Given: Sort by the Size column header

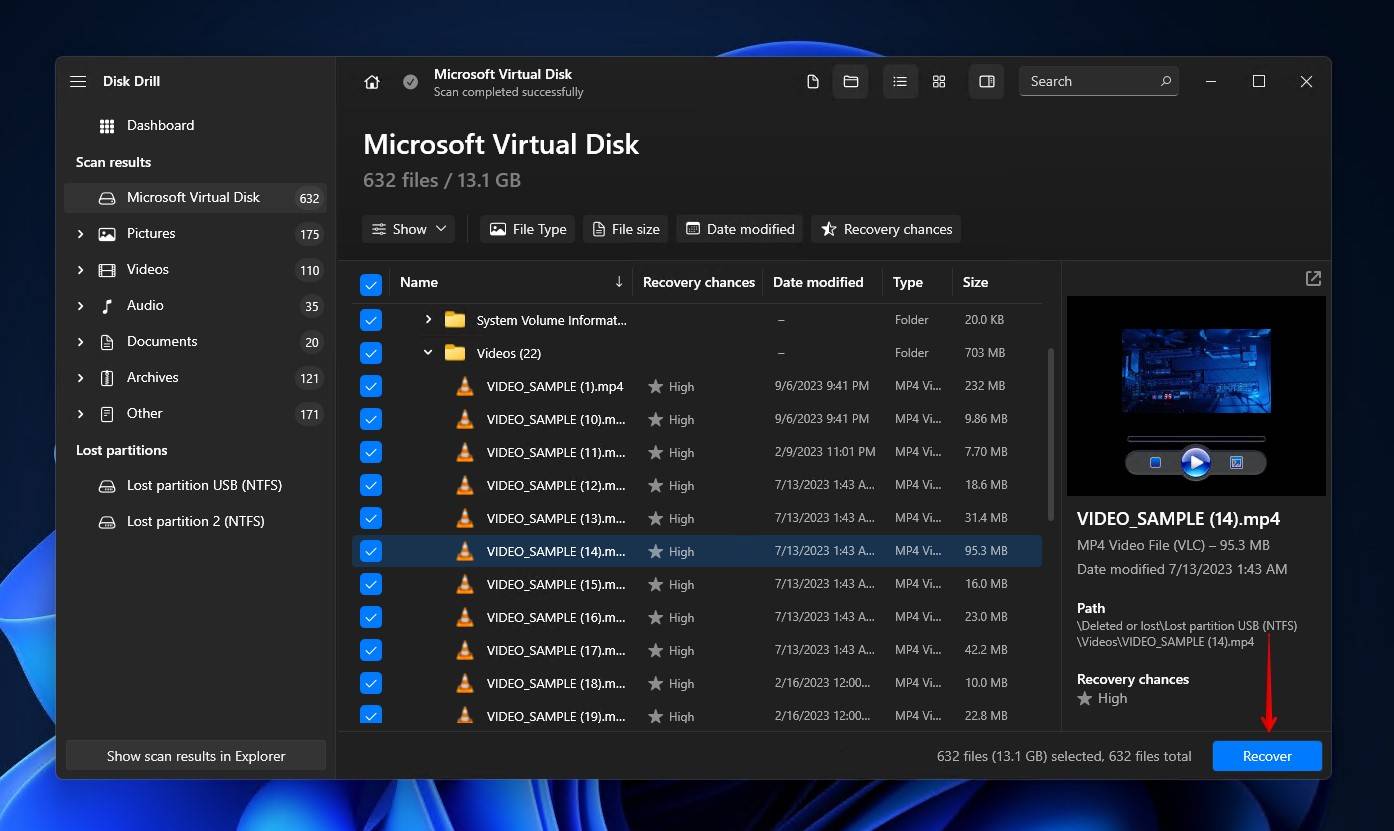Looking at the screenshot, I should click(x=976, y=282).
